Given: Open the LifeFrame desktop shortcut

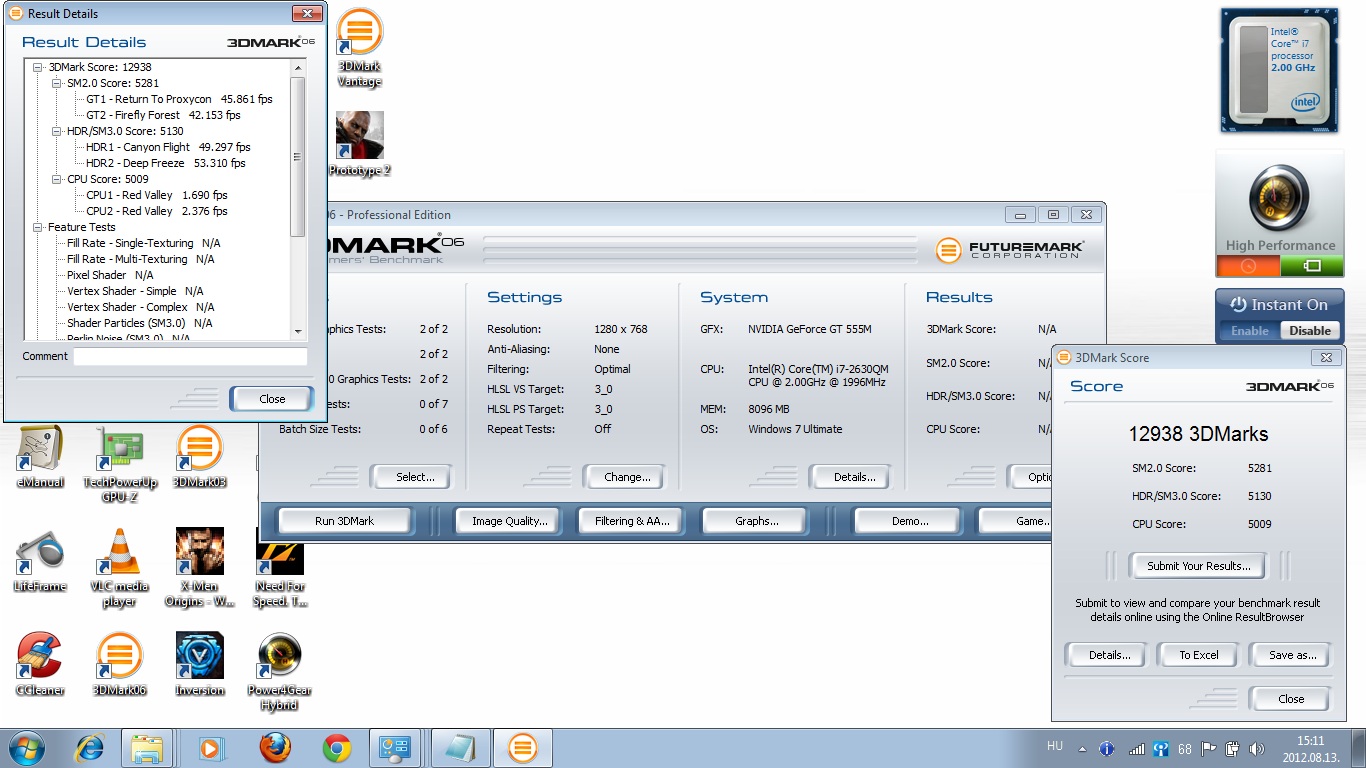Looking at the screenshot, I should tap(40, 560).
